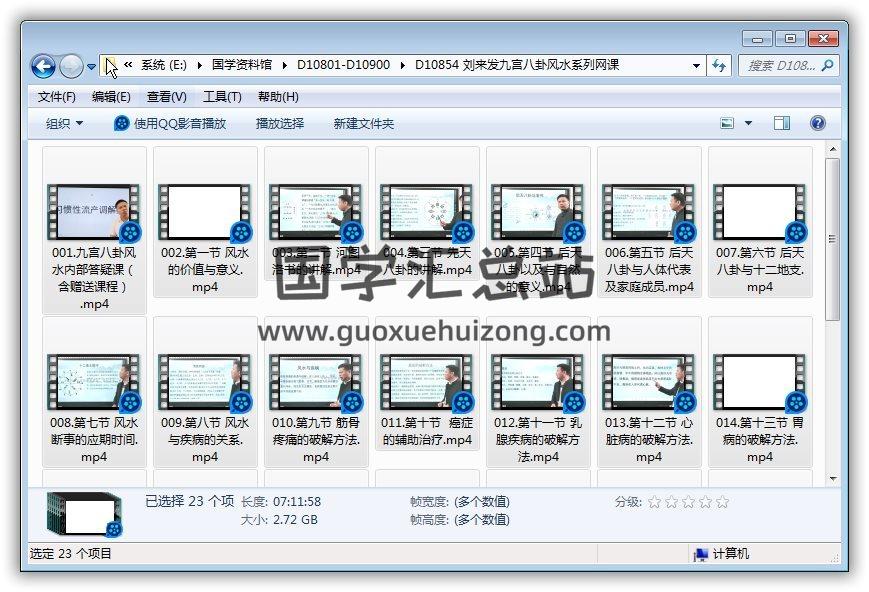Refresh the current folder view
The image size is (869, 592).
719,66
